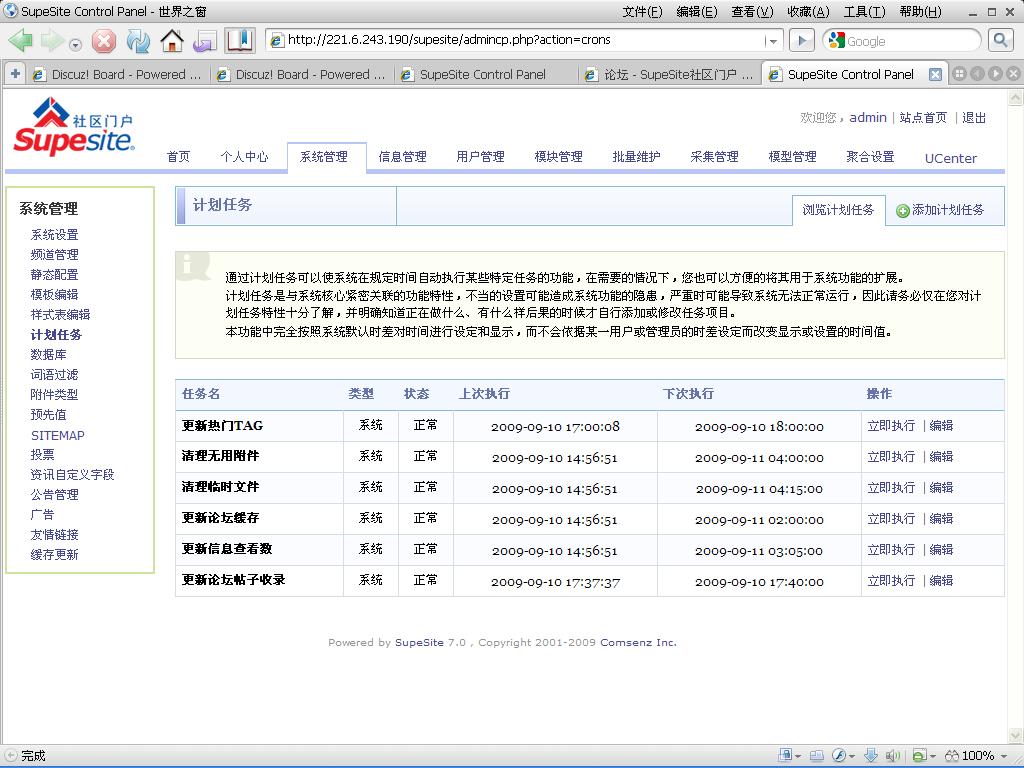This screenshot has height=768, width=1024.
Task: Open the 帮助(H) menu
Action: click(x=920, y=12)
